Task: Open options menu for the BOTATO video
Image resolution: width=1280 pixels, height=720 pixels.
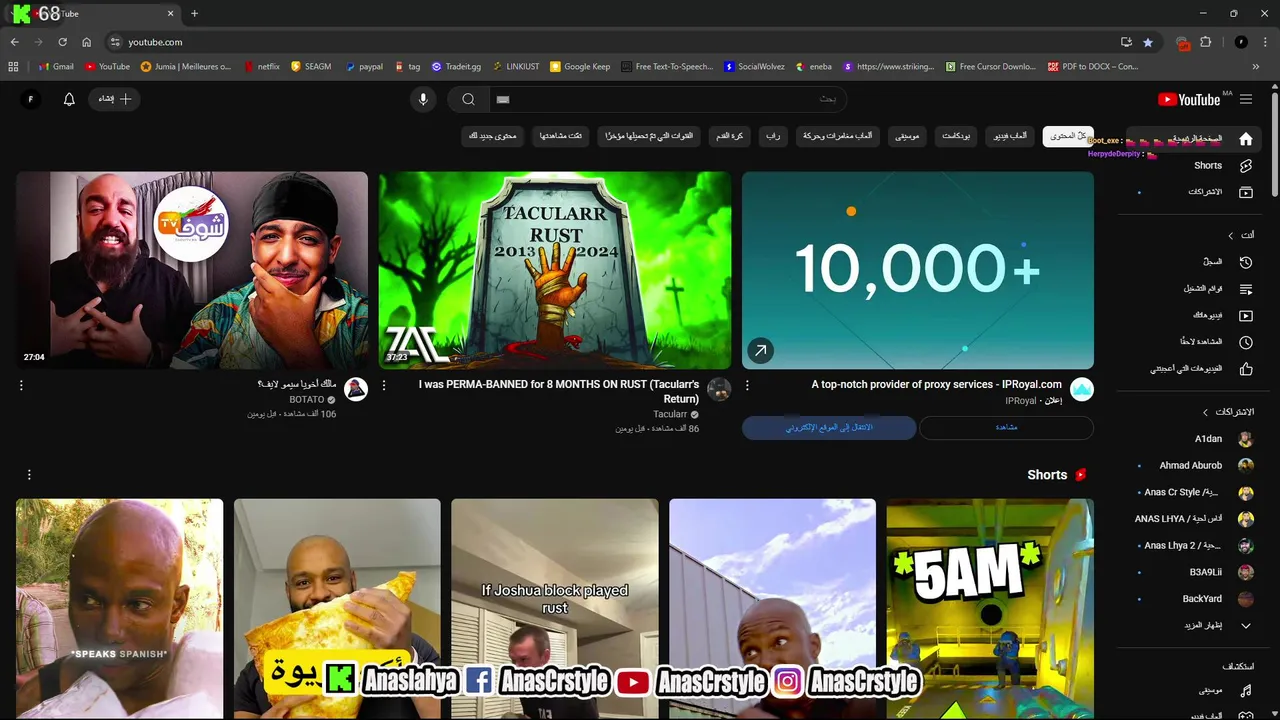Action: (x=21, y=385)
